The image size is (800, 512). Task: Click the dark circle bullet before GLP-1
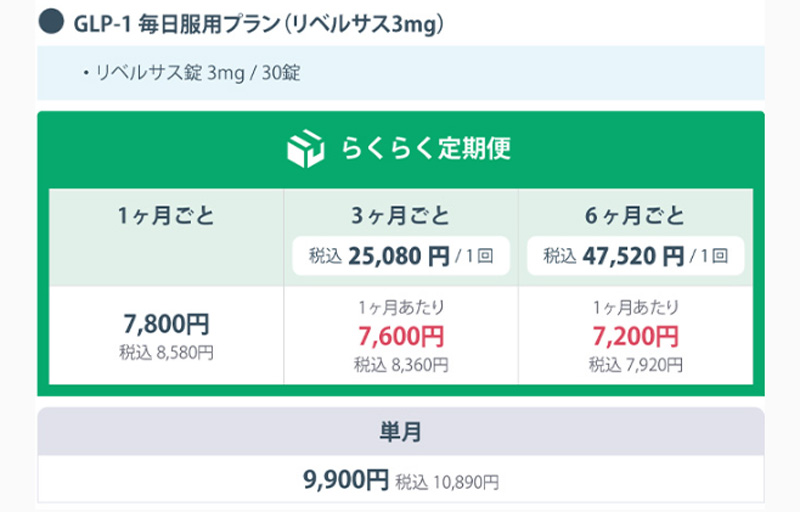[52, 24]
